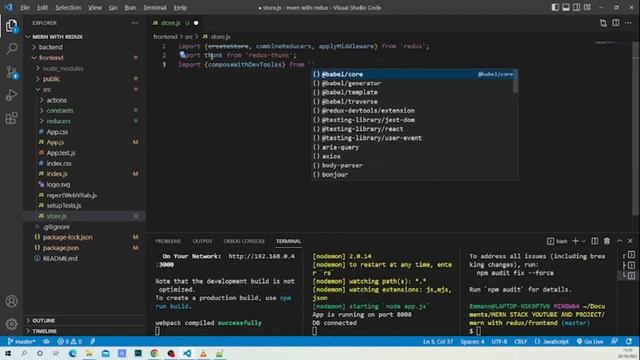
Task: Click Customize Layout button in title bar
Action: (587, 7)
